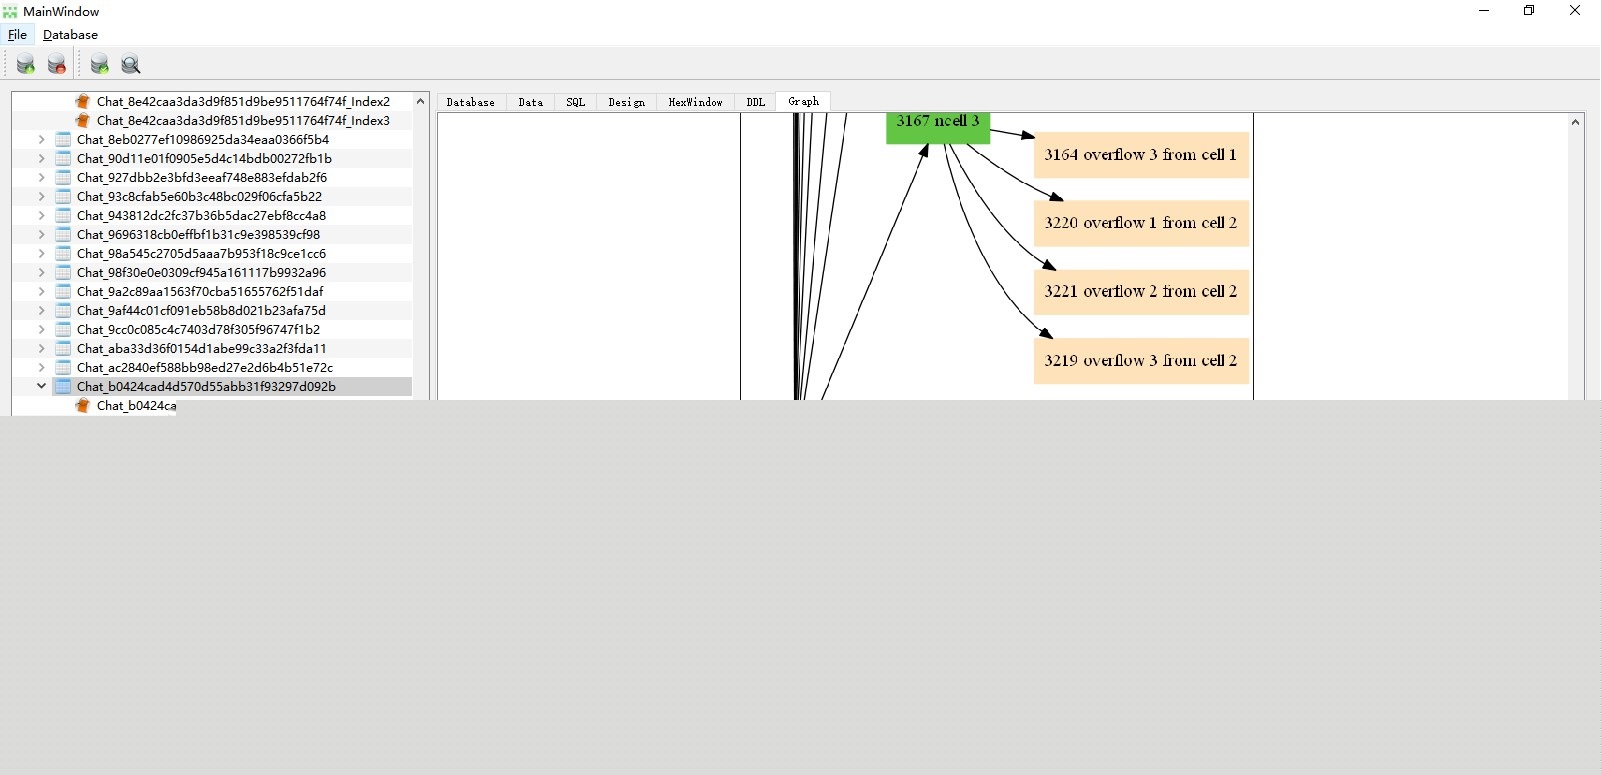Click table icon of Chat_9af44c01cf091eb58b8d021b23afa75d
Image resolution: width=1601 pixels, height=775 pixels.
click(63, 310)
